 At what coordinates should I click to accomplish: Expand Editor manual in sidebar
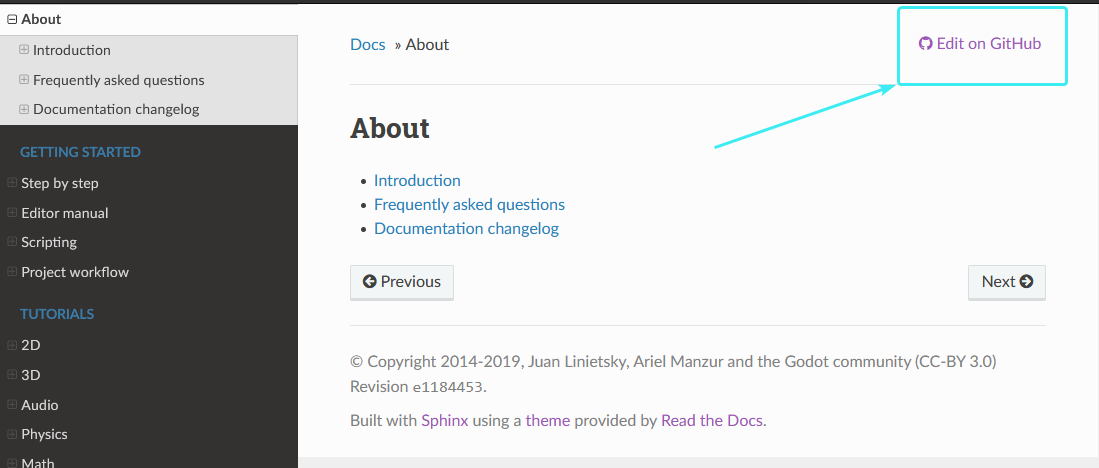coord(12,212)
